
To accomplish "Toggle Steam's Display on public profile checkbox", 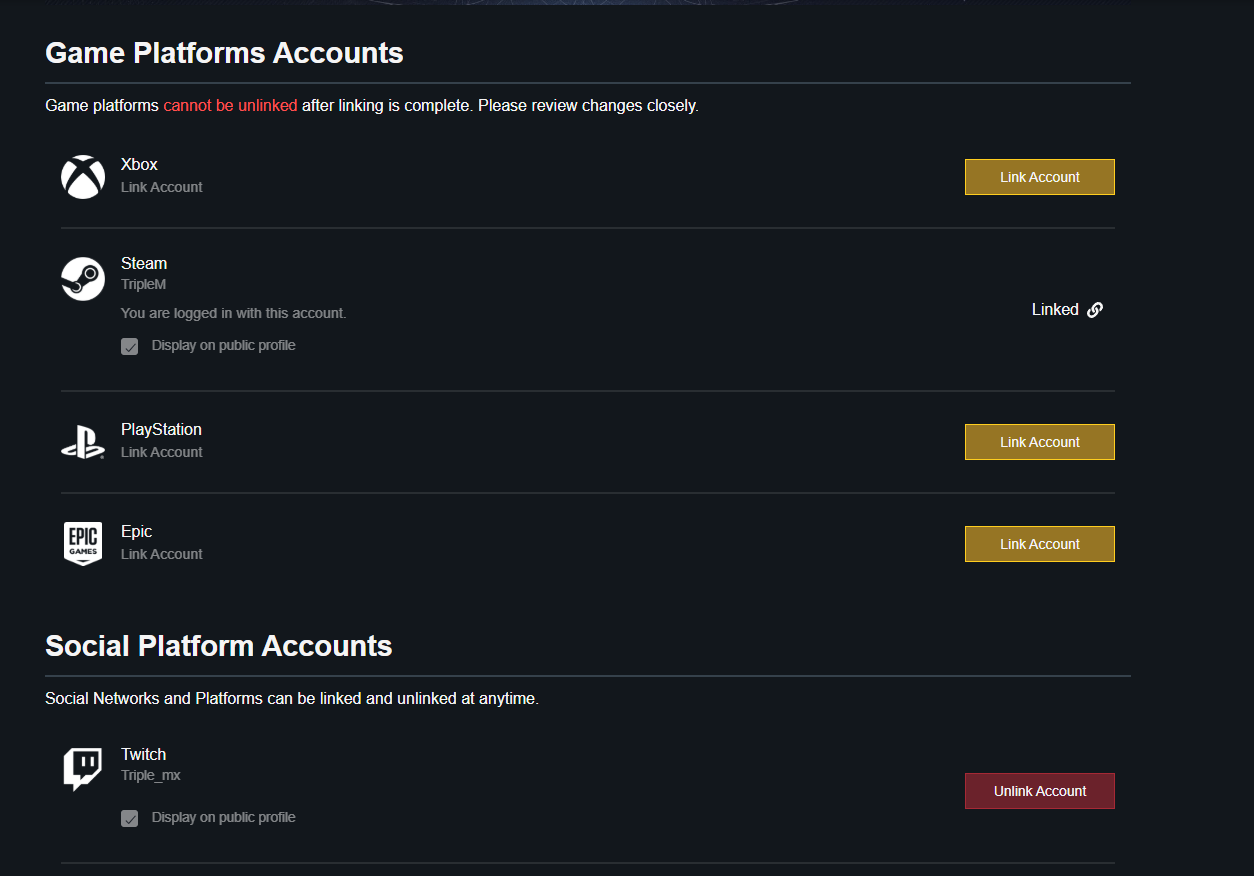I will [130, 346].
